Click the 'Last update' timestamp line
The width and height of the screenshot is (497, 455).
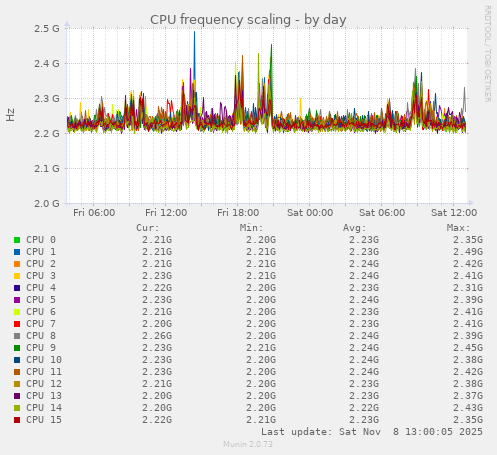pyautogui.click(x=372, y=432)
